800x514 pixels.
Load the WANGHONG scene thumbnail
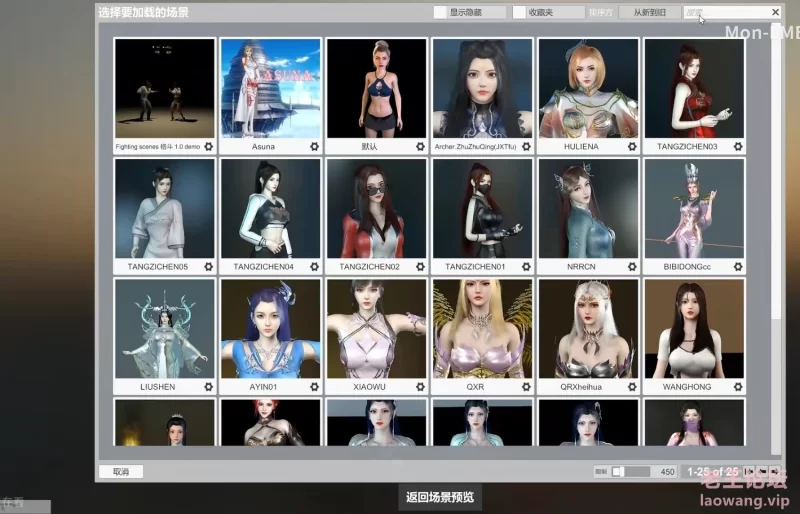pos(694,329)
